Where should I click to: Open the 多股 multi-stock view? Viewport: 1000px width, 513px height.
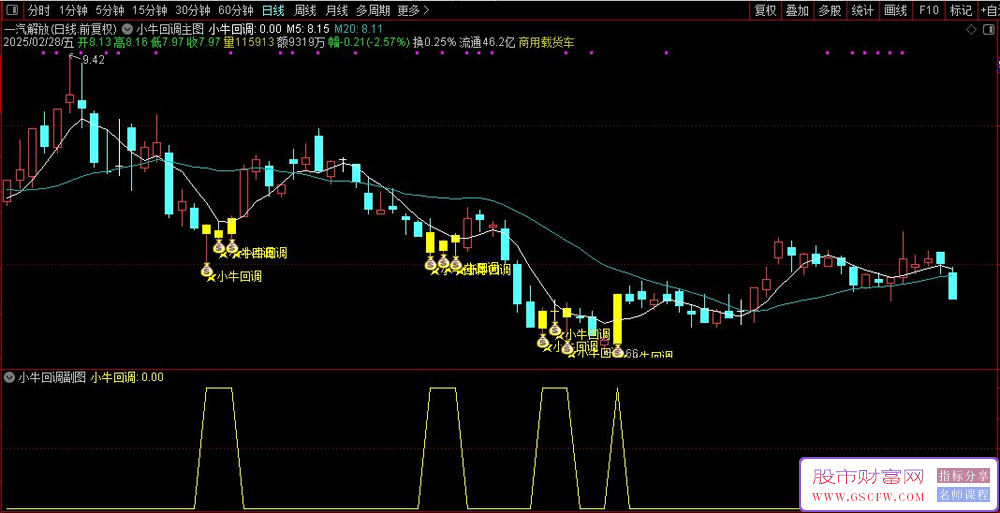[830, 10]
